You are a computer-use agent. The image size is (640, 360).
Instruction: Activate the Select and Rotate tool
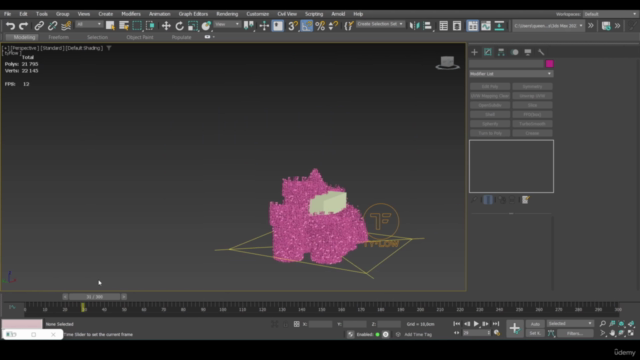tap(179, 26)
